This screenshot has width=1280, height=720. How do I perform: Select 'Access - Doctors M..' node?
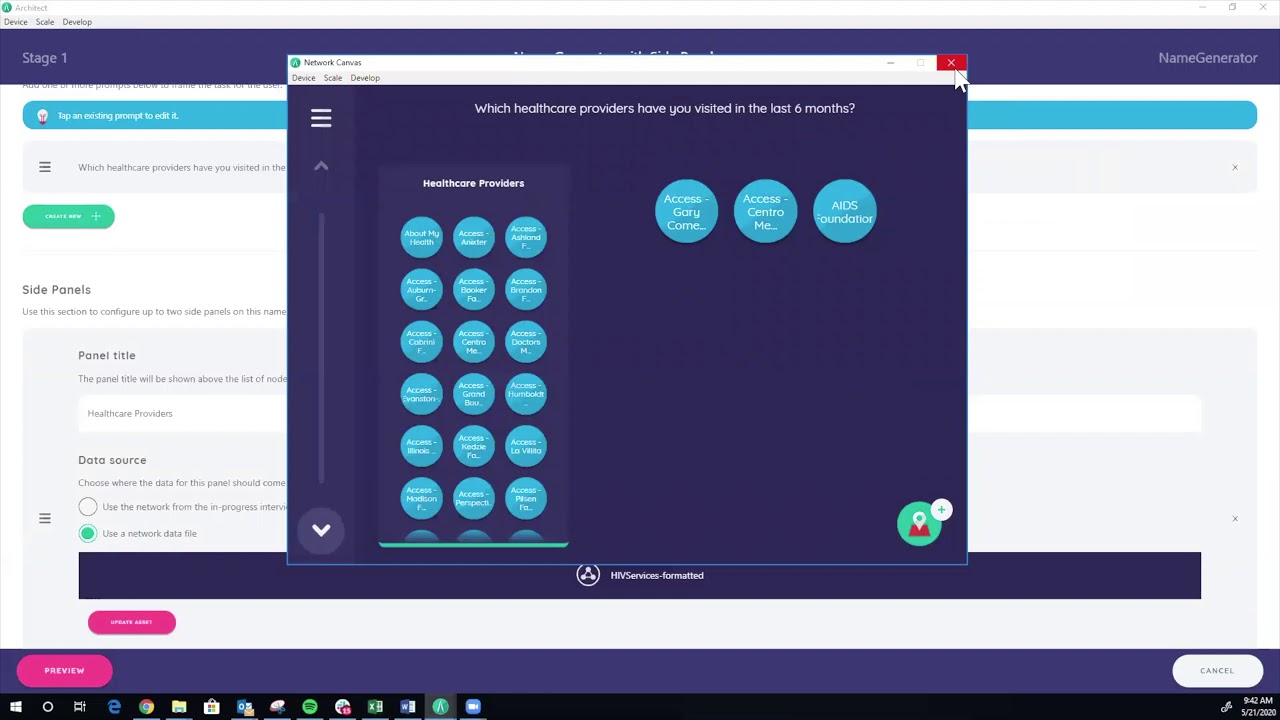point(526,342)
